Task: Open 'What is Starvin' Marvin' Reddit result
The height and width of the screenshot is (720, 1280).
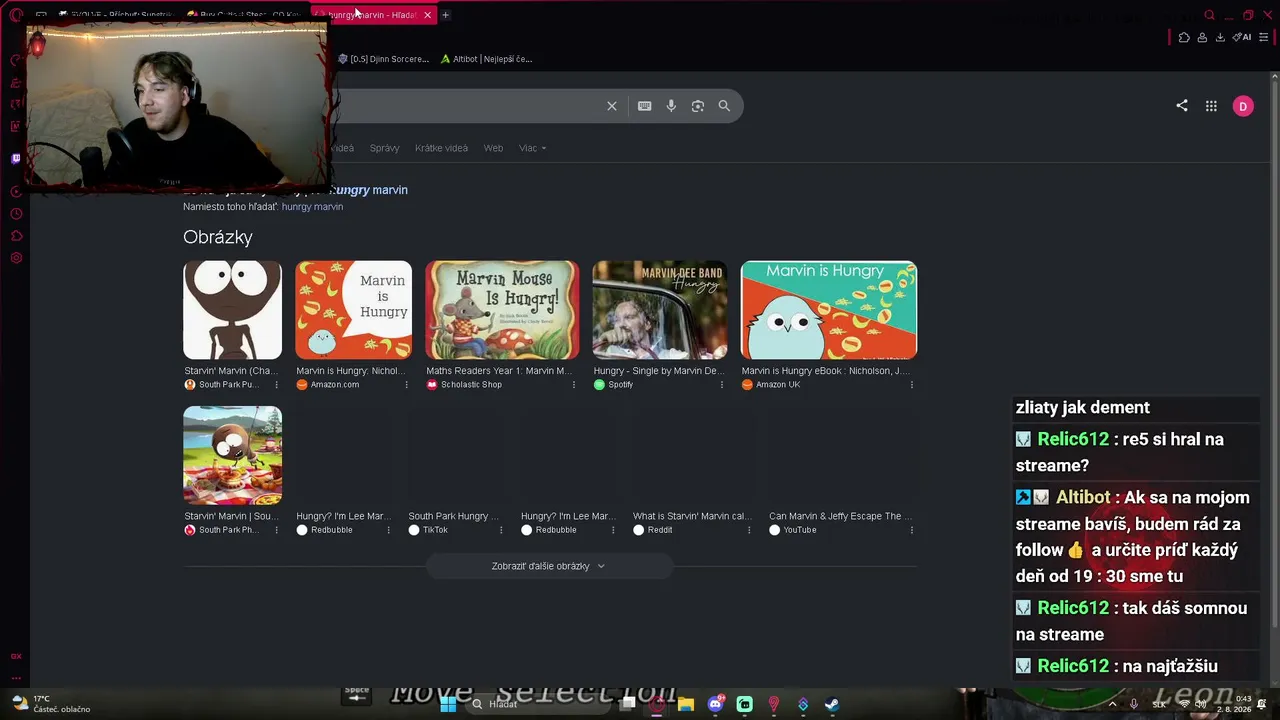Action: tap(691, 516)
